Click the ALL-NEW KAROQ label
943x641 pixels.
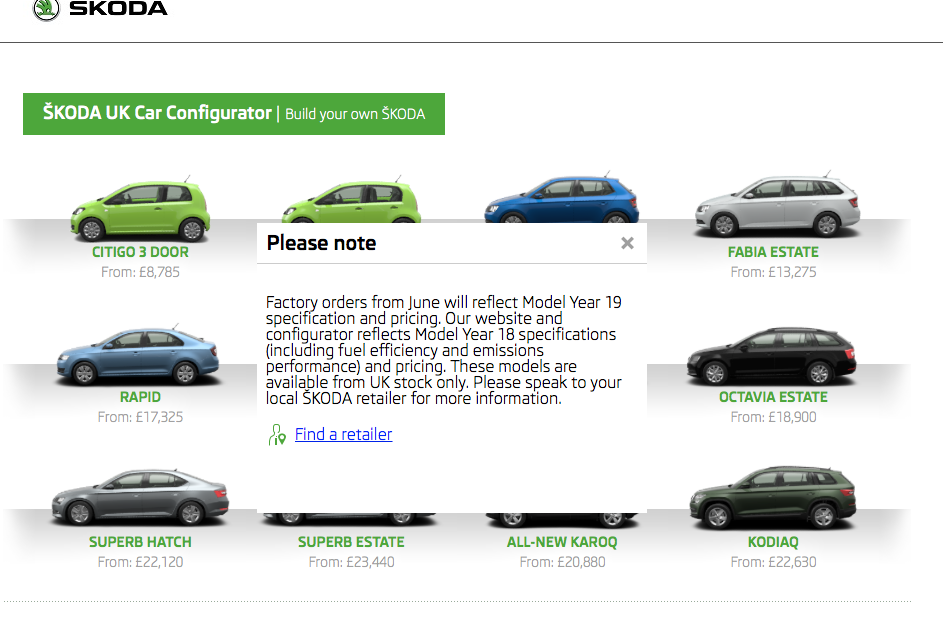(562, 542)
